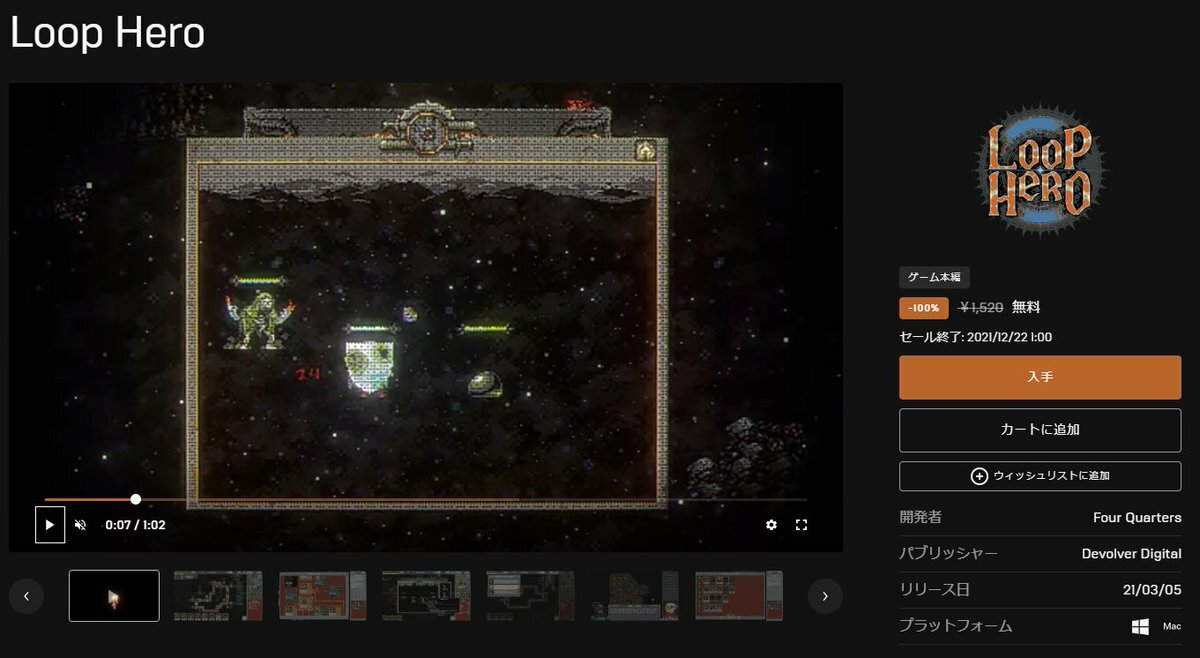1200x658 pixels.
Task: Click the orange 入手 button
Action: tap(1040, 377)
